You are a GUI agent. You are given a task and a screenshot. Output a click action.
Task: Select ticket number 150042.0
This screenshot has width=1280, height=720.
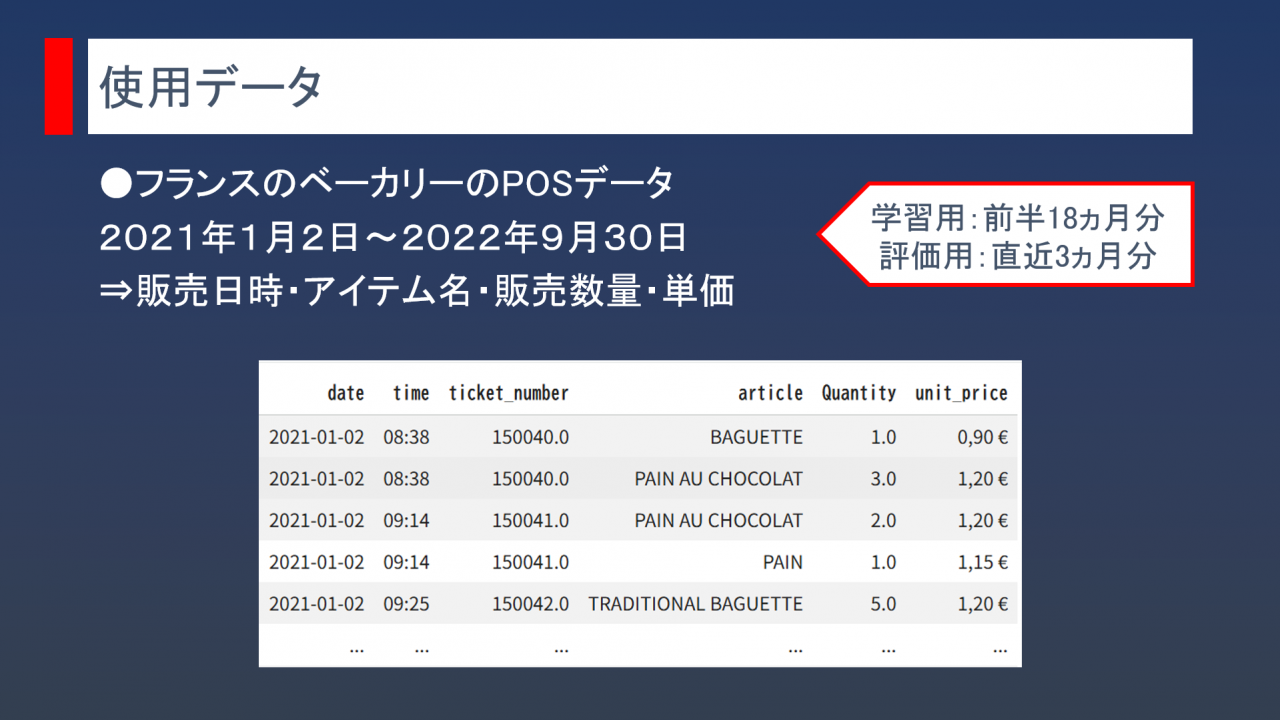[530, 604]
